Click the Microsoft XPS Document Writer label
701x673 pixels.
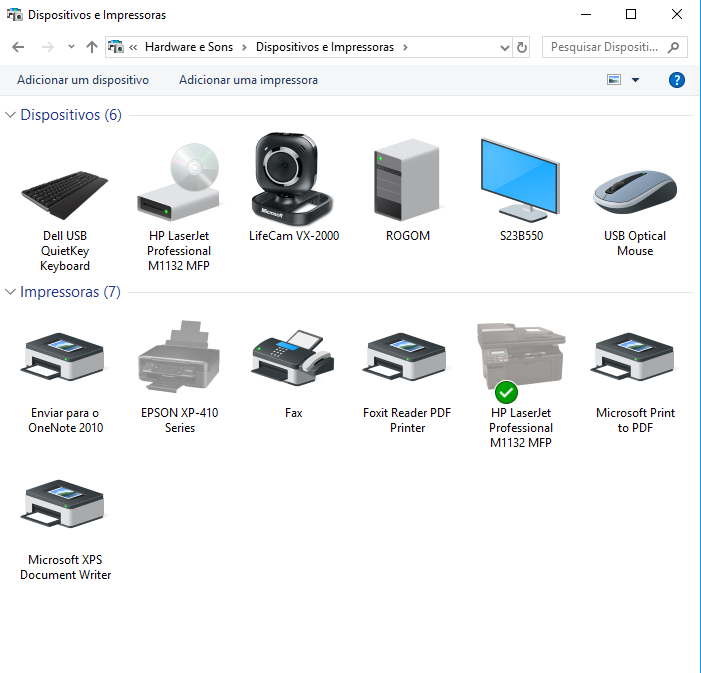coord(65,567)
